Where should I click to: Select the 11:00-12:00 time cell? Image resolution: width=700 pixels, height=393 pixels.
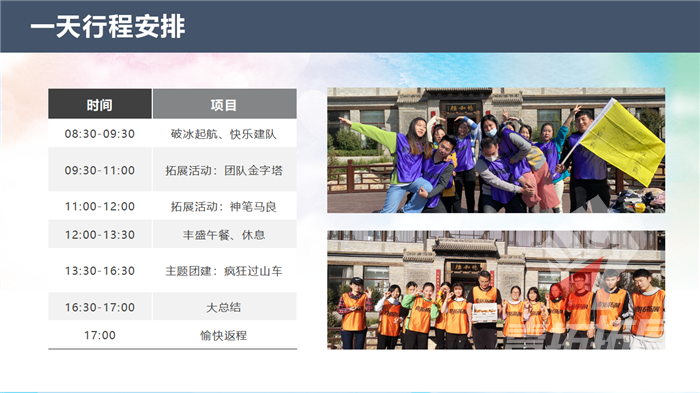tap(100, 206)
